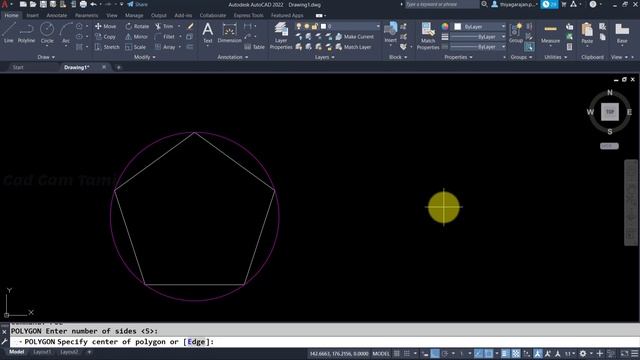The height and width of the screenshot is (360, 640).
Task: Choose the Copy command
Action: (105, 37)
